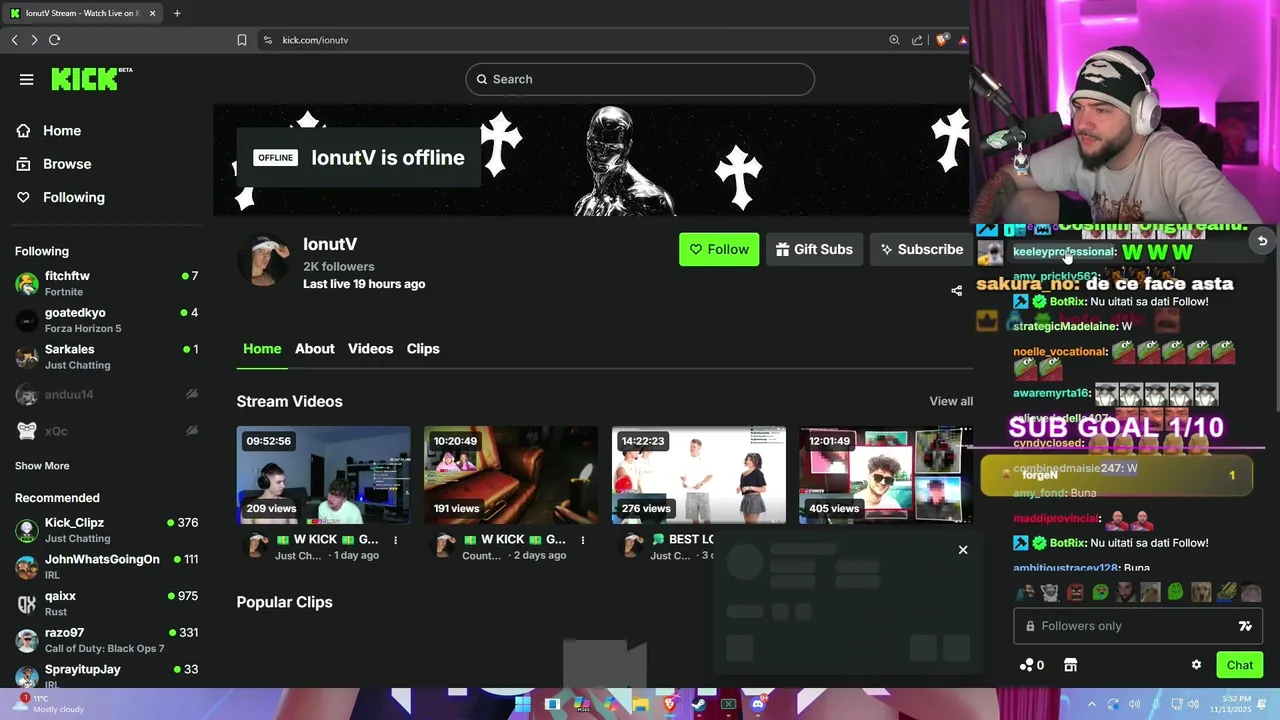Go forward in the browser
Image resolution: width=1280 pixels, height=720 pixels.
[x=34, y=40]
